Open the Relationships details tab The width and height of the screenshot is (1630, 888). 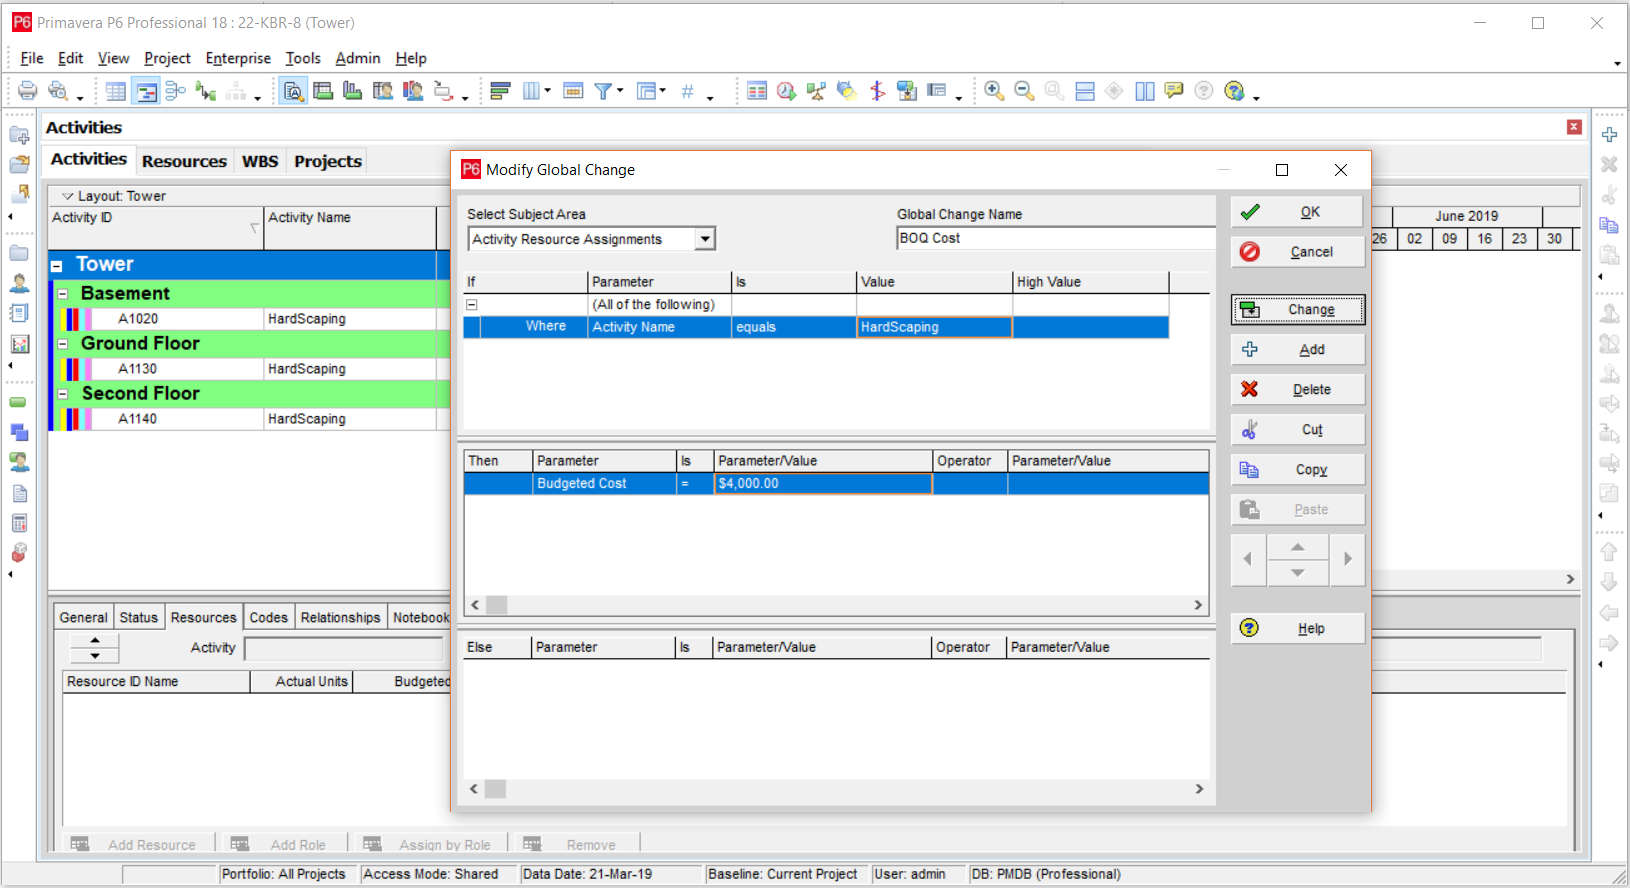(340, 618)
